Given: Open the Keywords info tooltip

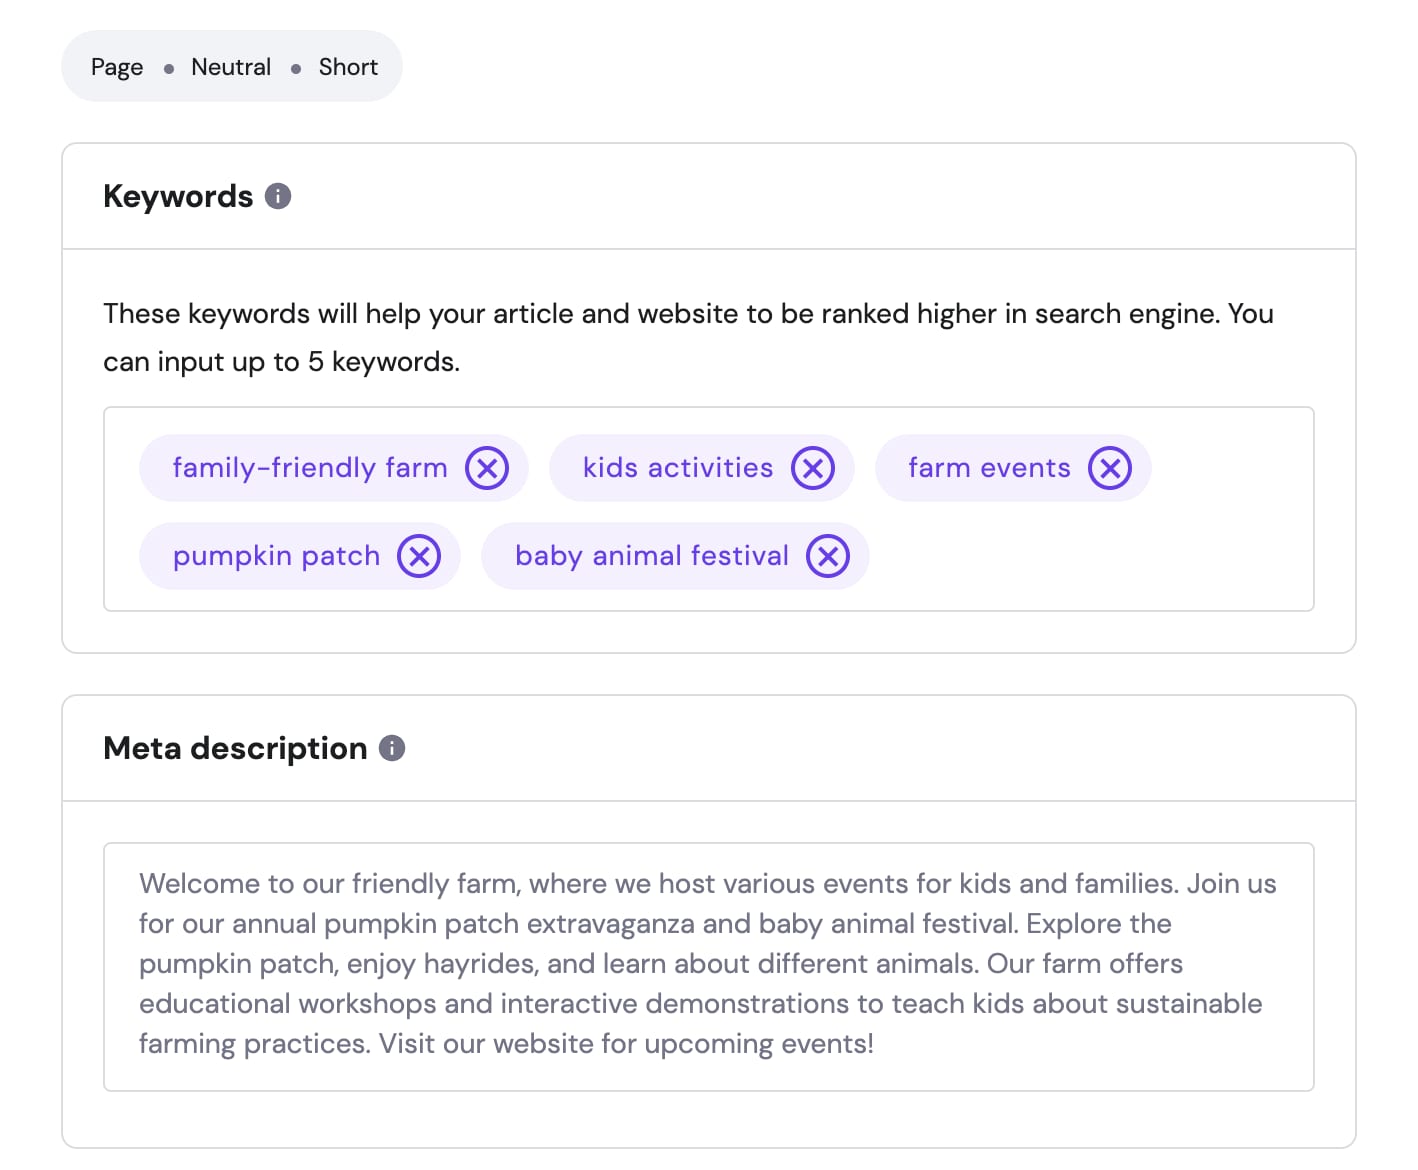Looking at the screenshot, I should pos(278,196).
